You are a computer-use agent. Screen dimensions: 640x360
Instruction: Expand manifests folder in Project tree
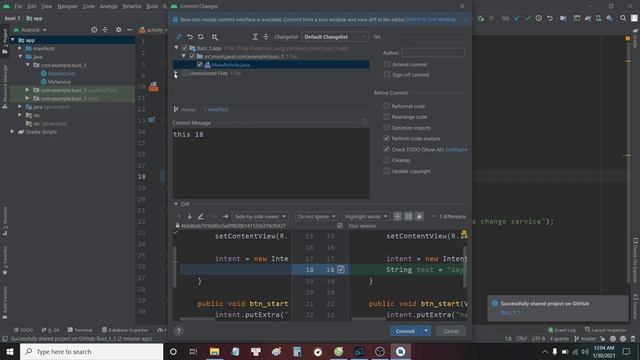pos(20,48)
